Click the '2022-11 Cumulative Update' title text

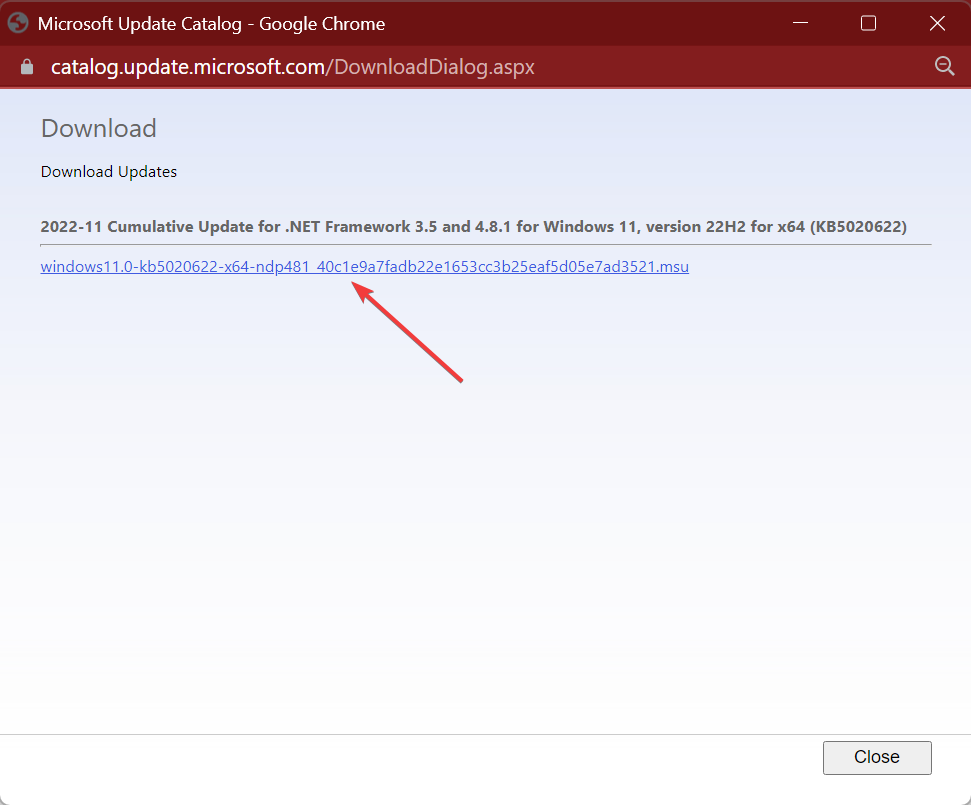474,227
